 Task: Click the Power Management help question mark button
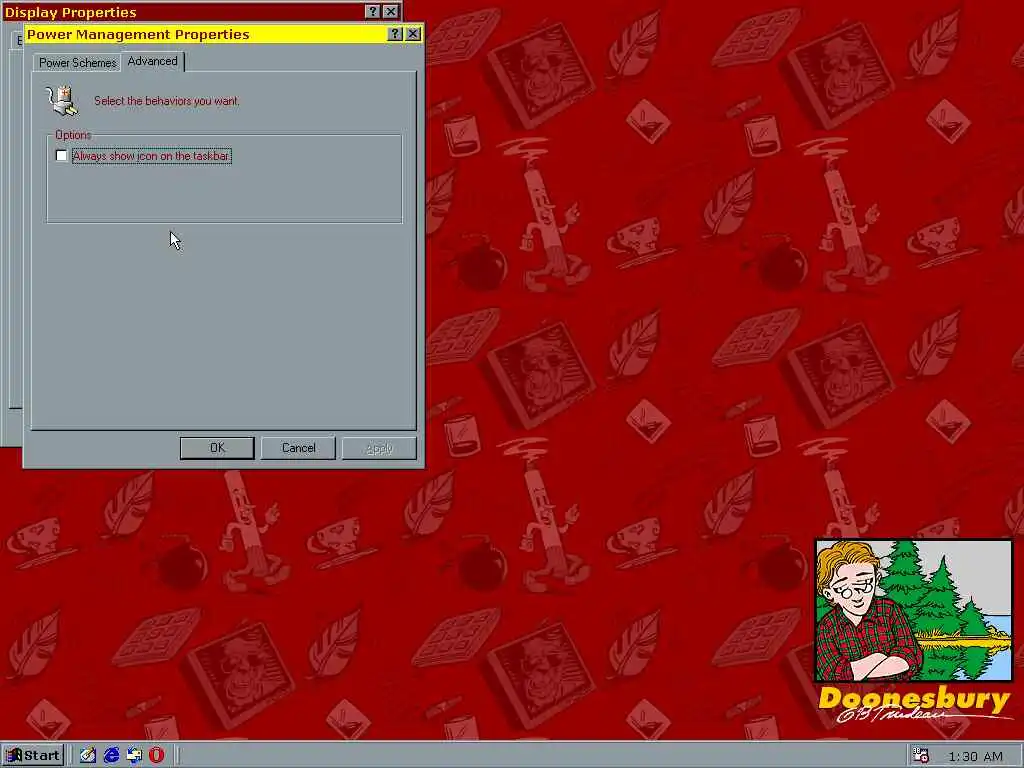coord(394,34)
